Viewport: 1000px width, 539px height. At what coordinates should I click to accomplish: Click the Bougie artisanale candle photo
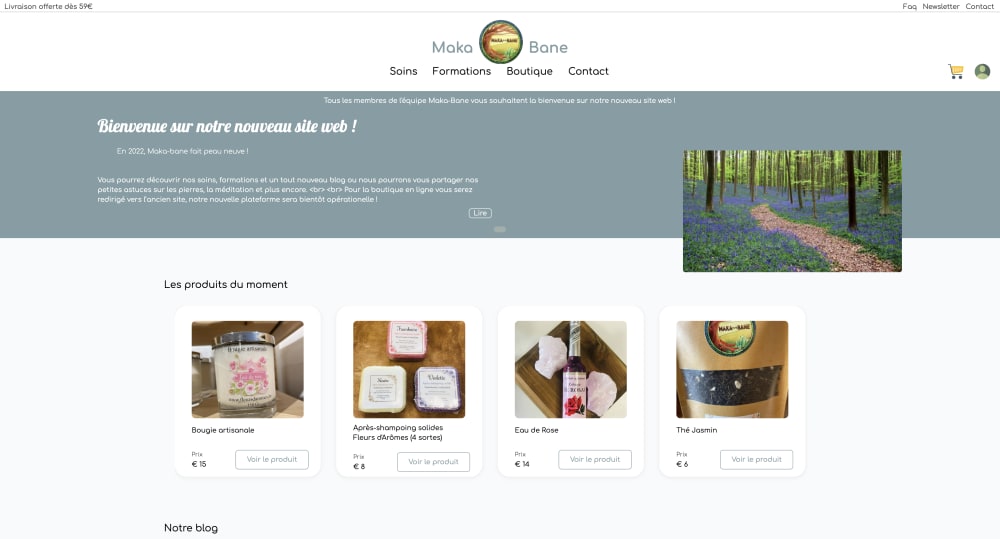[247, 369]
